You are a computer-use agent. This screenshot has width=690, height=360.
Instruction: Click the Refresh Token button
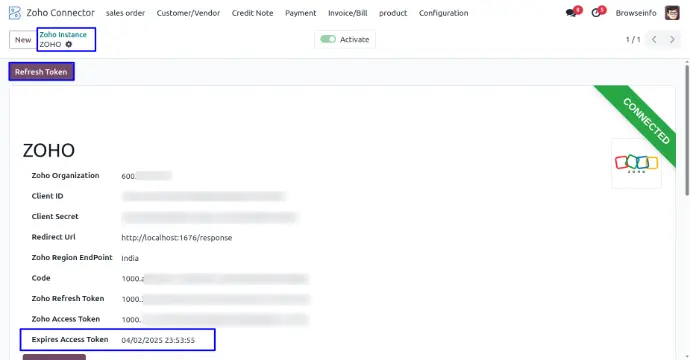click(41, 72)
